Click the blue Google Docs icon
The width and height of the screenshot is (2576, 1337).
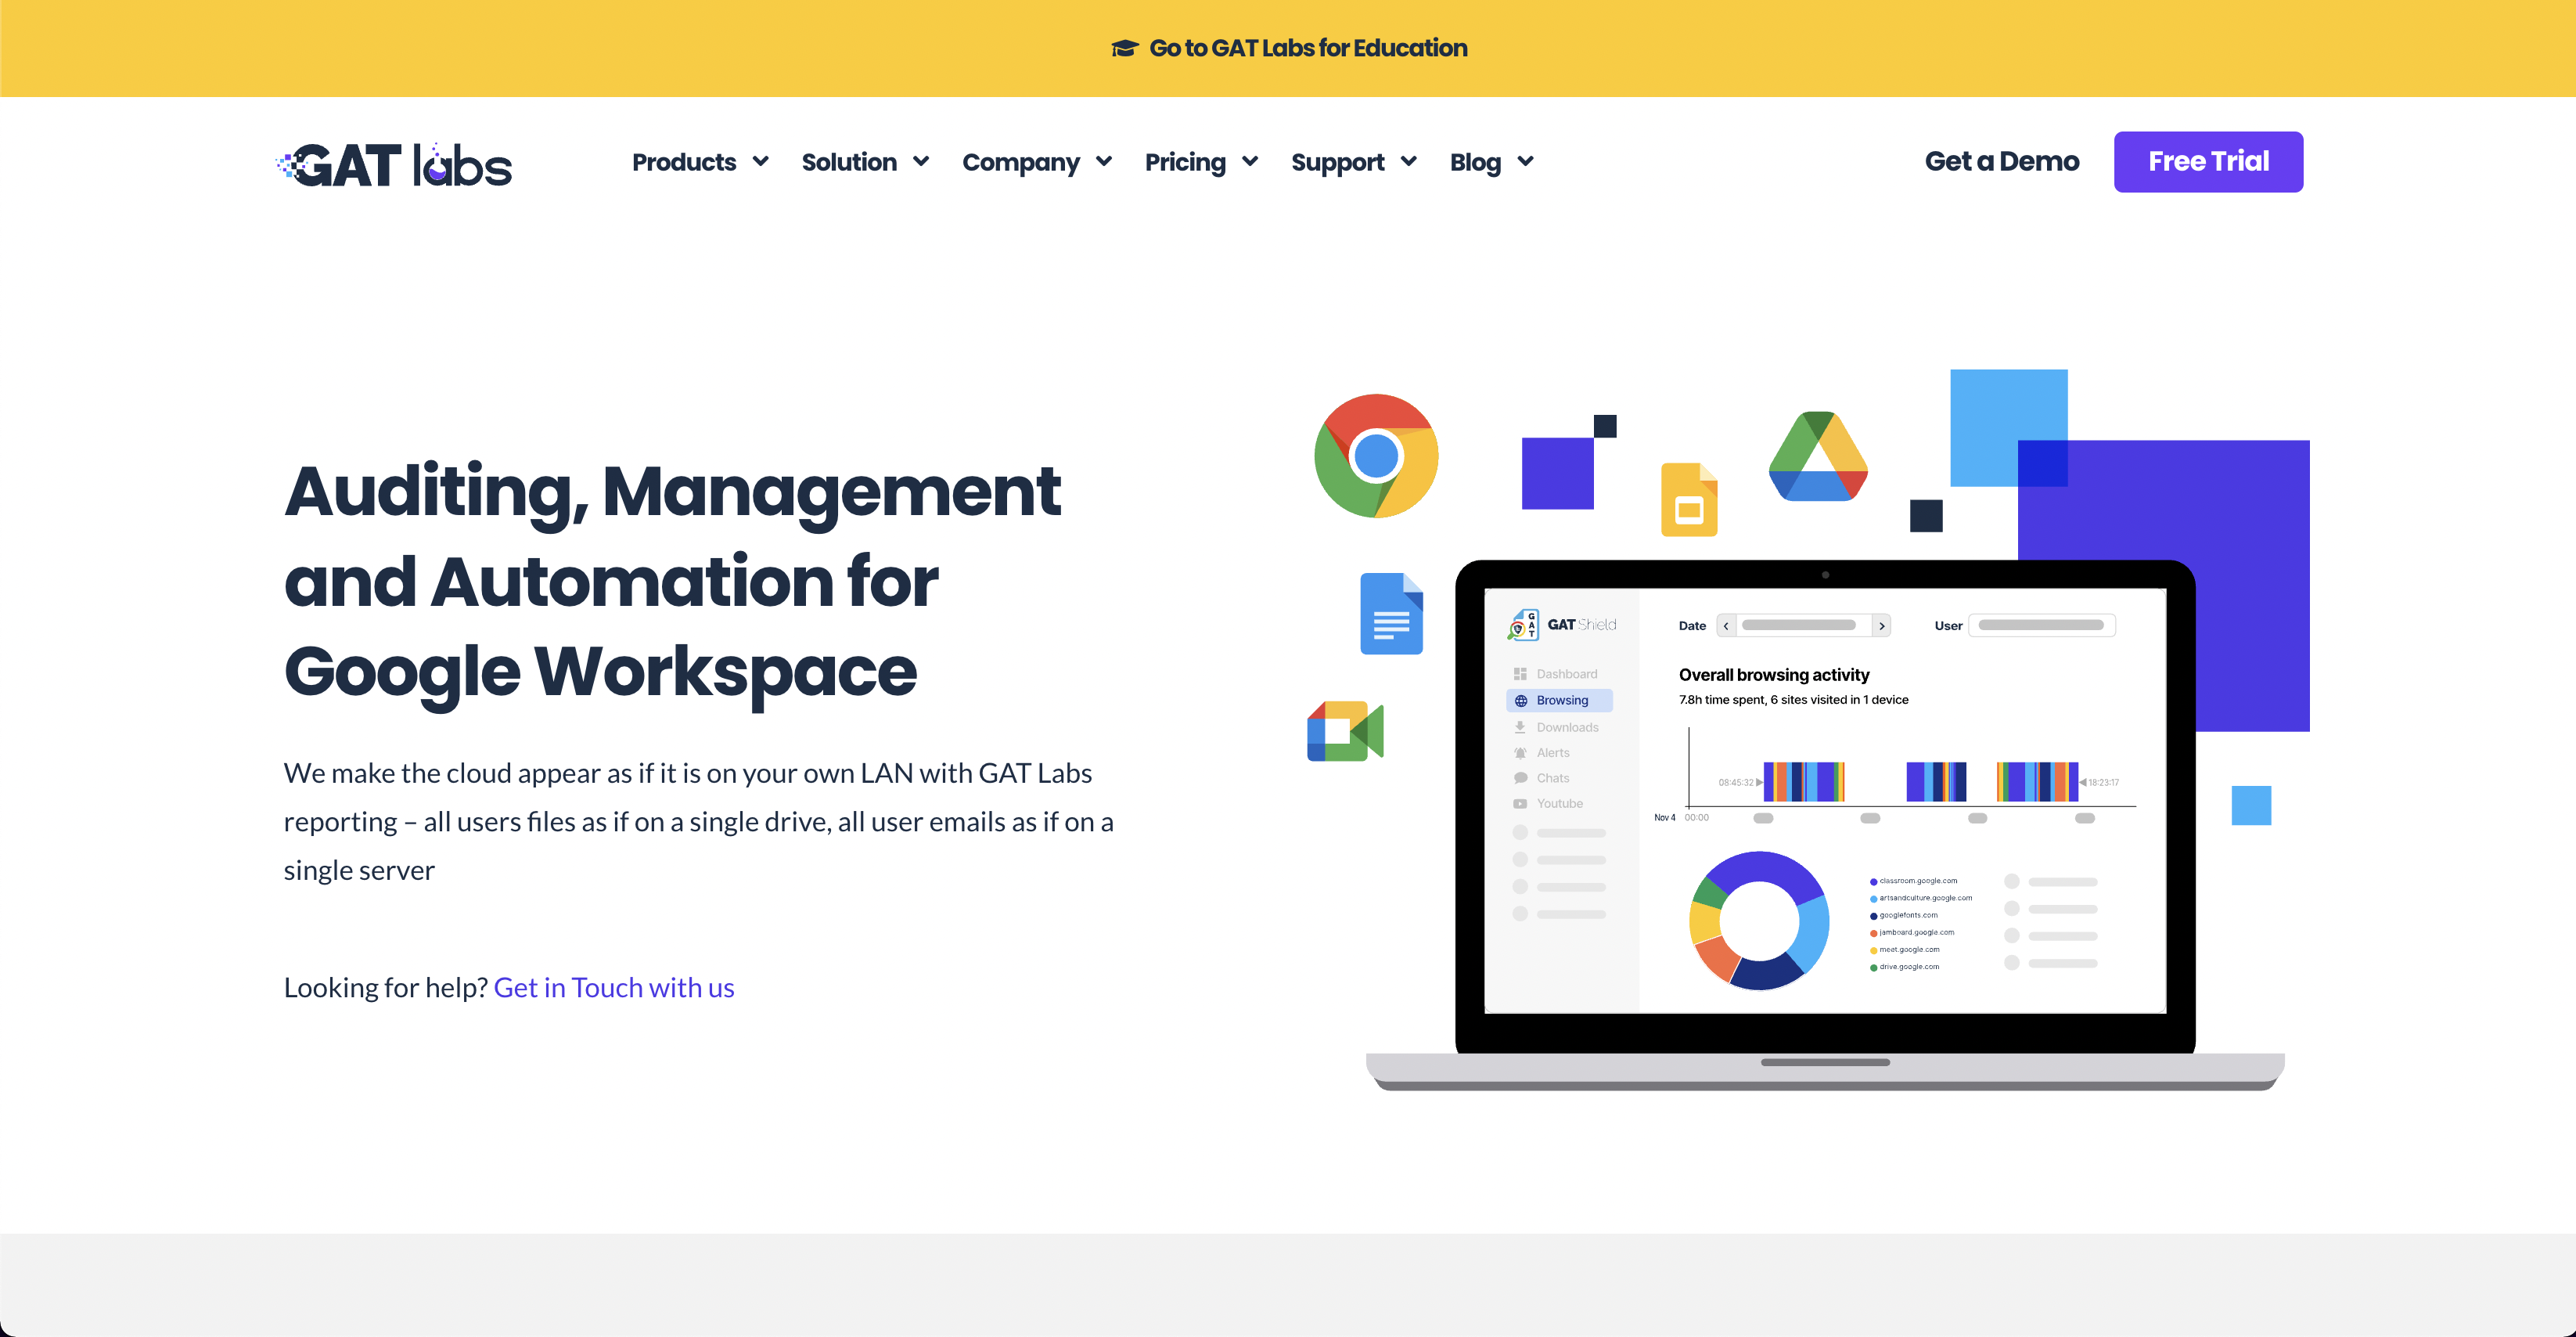point(1390,614)
